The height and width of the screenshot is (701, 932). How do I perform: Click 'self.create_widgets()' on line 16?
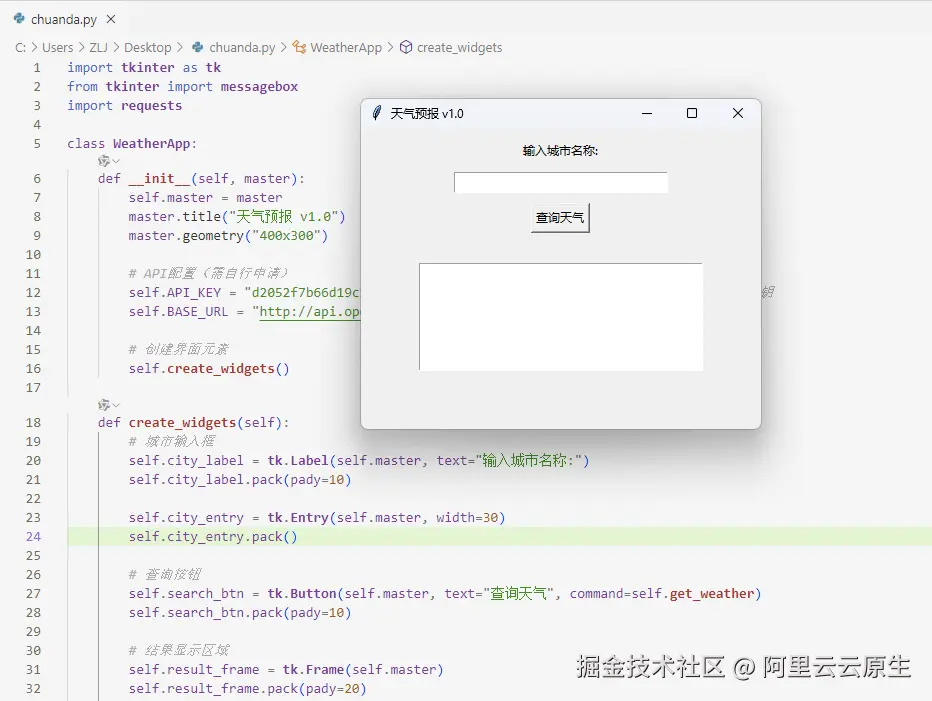click(x=209, y=369)
